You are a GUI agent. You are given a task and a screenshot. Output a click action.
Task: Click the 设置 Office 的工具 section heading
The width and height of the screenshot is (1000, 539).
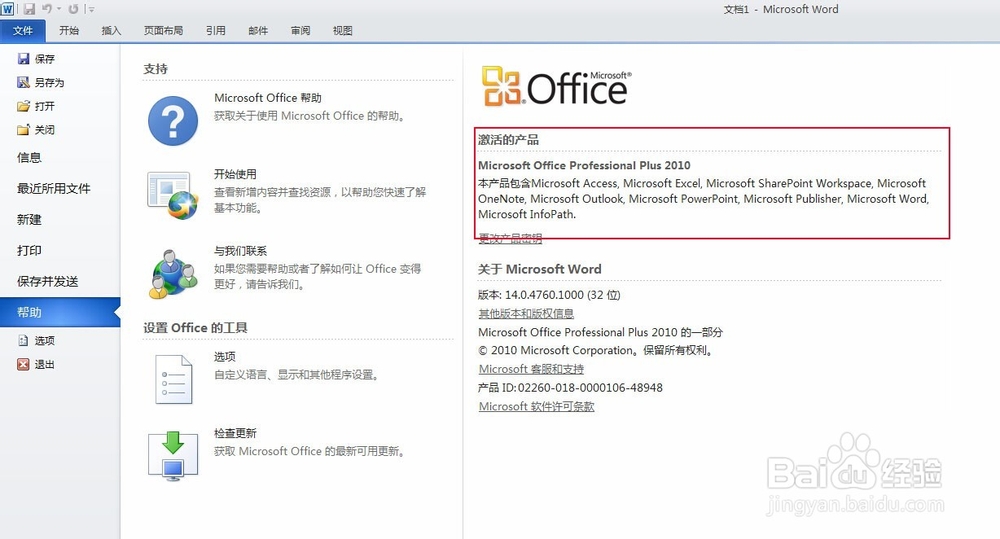(x=195, y=328)
